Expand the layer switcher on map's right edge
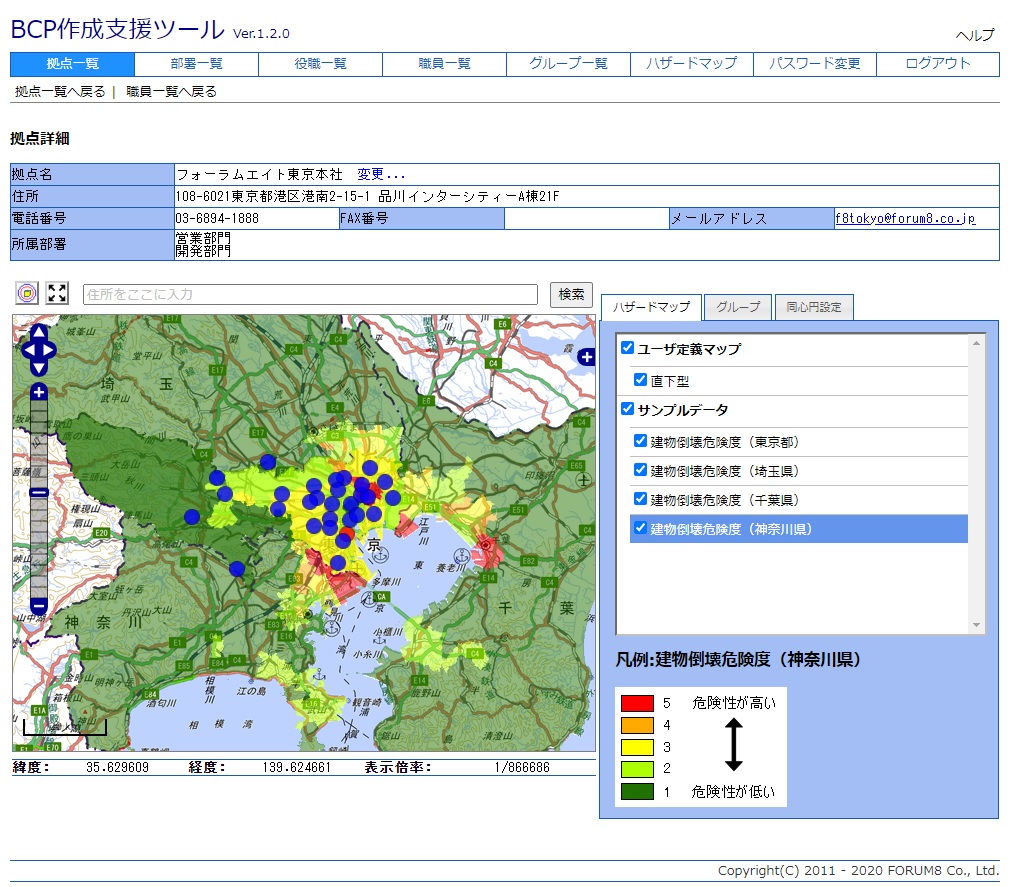Screen dimensions: 1016x887 pyautogui.click(x=587, y=355)
